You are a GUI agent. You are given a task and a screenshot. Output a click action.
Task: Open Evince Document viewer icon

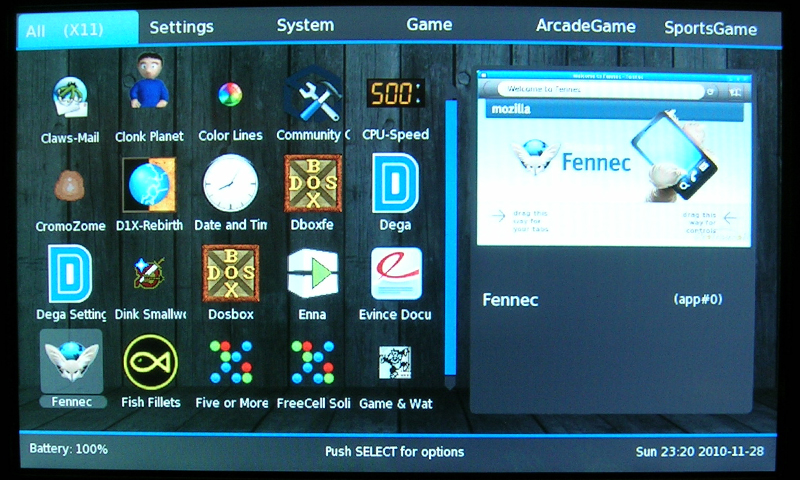[x=395, y=274]
